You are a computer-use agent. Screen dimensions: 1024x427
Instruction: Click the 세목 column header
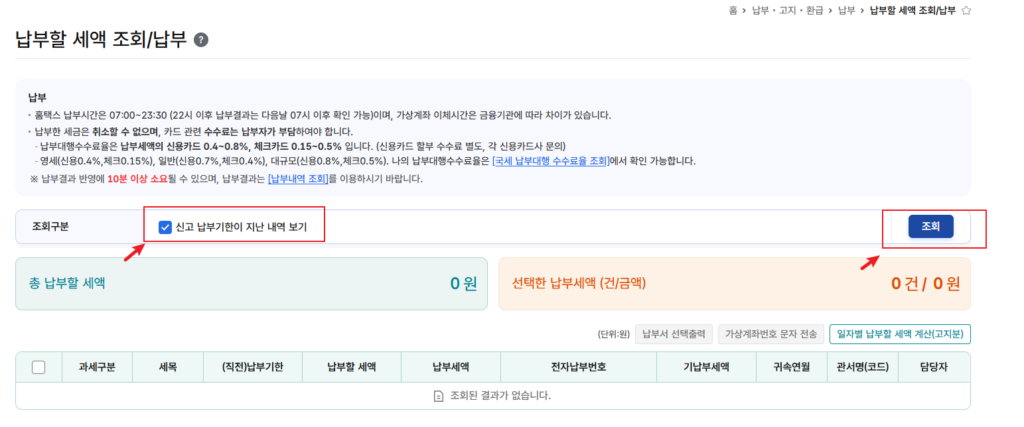click(168, 367)
